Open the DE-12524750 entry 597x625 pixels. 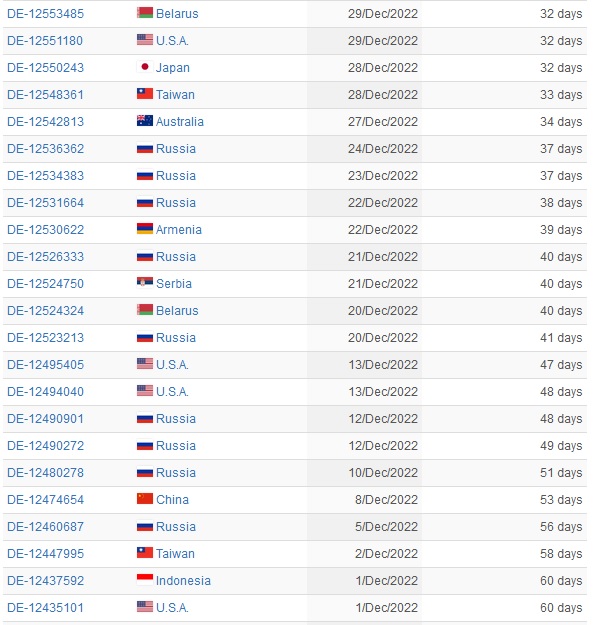point(45,284)
